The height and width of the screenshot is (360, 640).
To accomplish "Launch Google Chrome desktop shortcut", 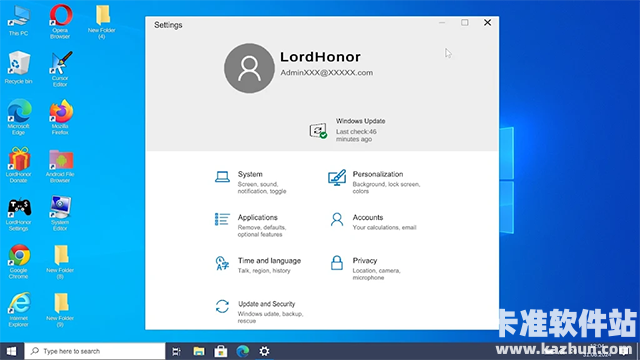I will tap(19, 261).
